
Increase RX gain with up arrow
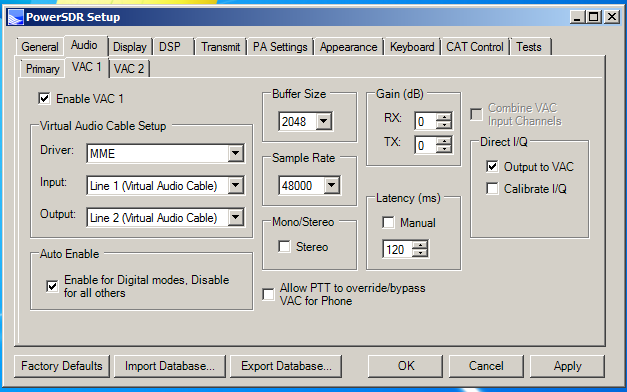pyautogui.click(x=444, y=117)
